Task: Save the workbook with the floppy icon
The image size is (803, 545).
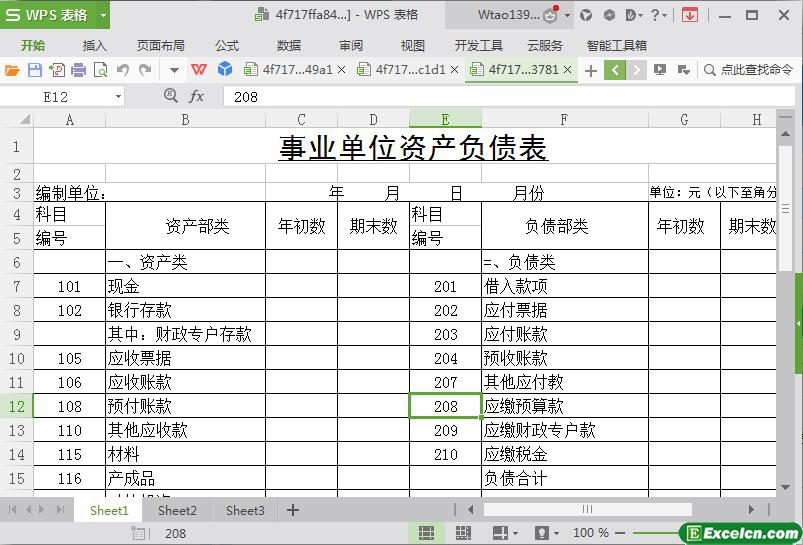Action: 34,70
